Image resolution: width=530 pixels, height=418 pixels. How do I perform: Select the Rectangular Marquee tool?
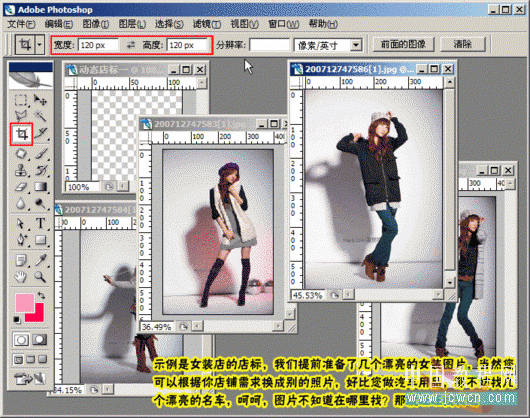21,100
